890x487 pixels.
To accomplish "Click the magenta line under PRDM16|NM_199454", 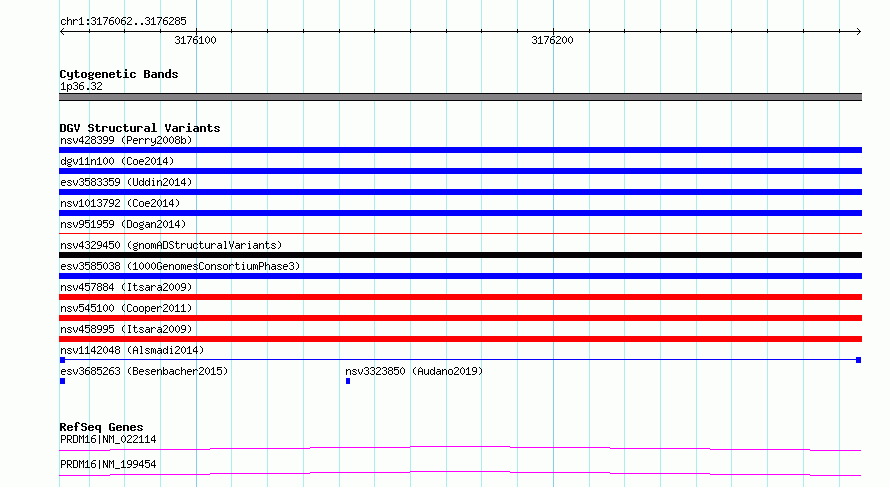I will point(460,473).
